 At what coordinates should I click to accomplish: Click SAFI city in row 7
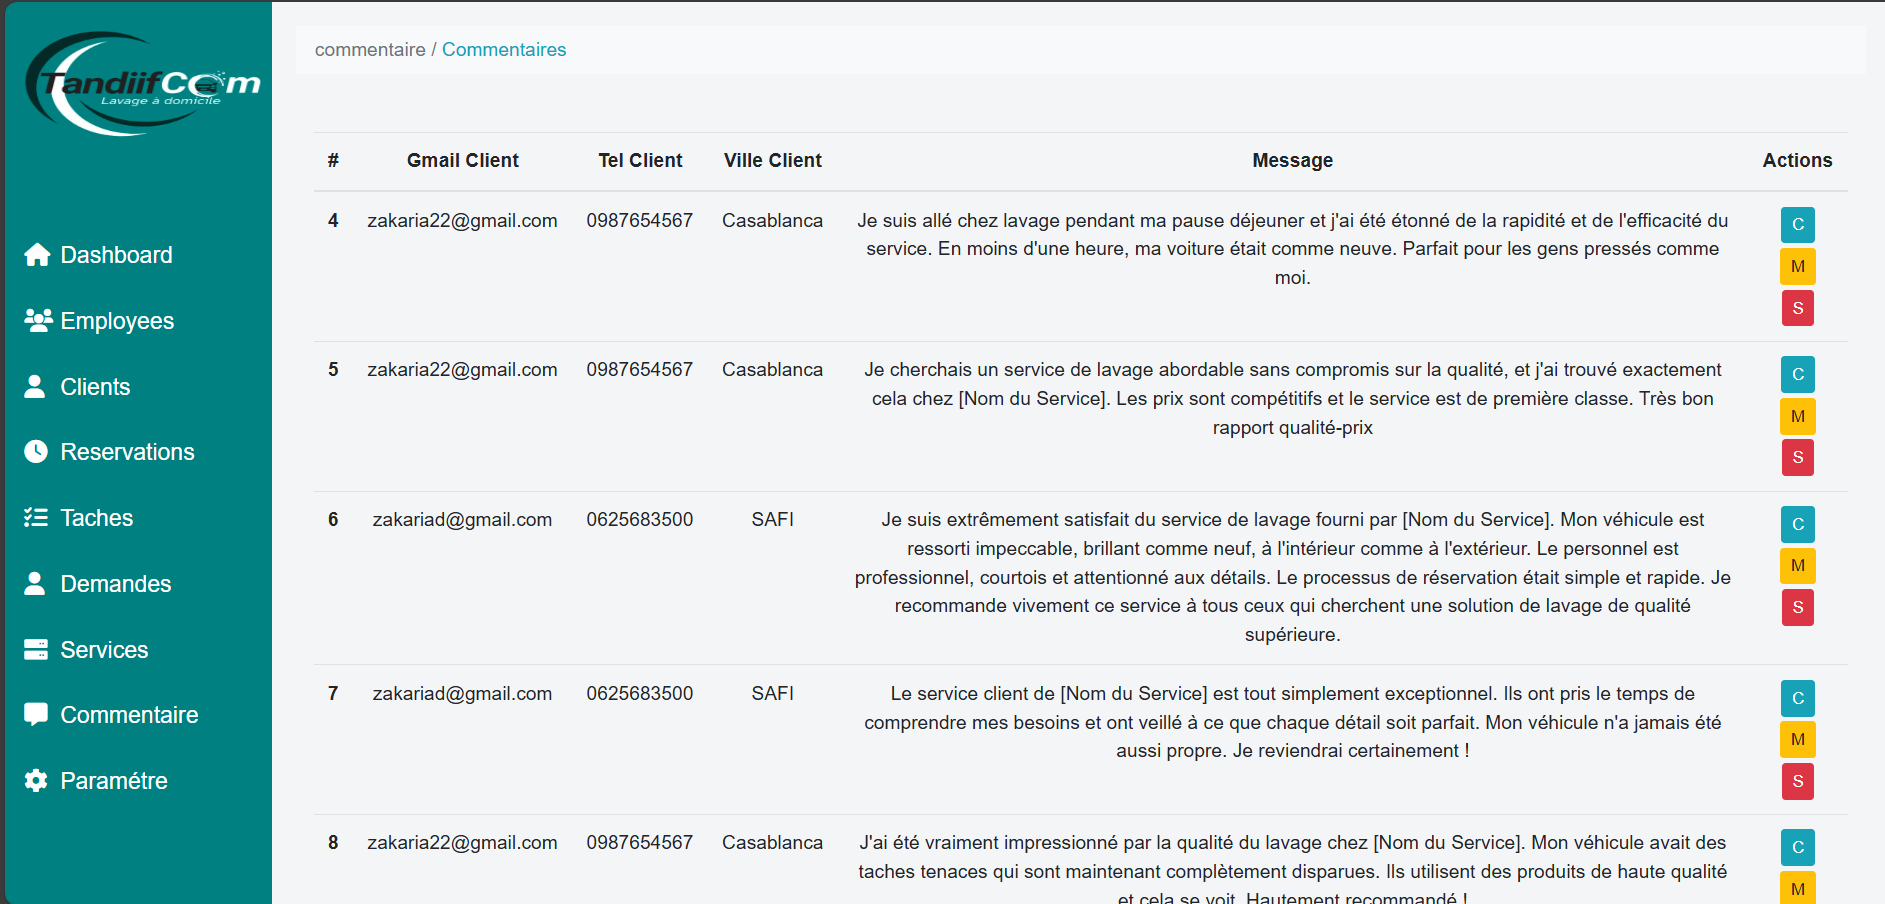pos(773,693)
